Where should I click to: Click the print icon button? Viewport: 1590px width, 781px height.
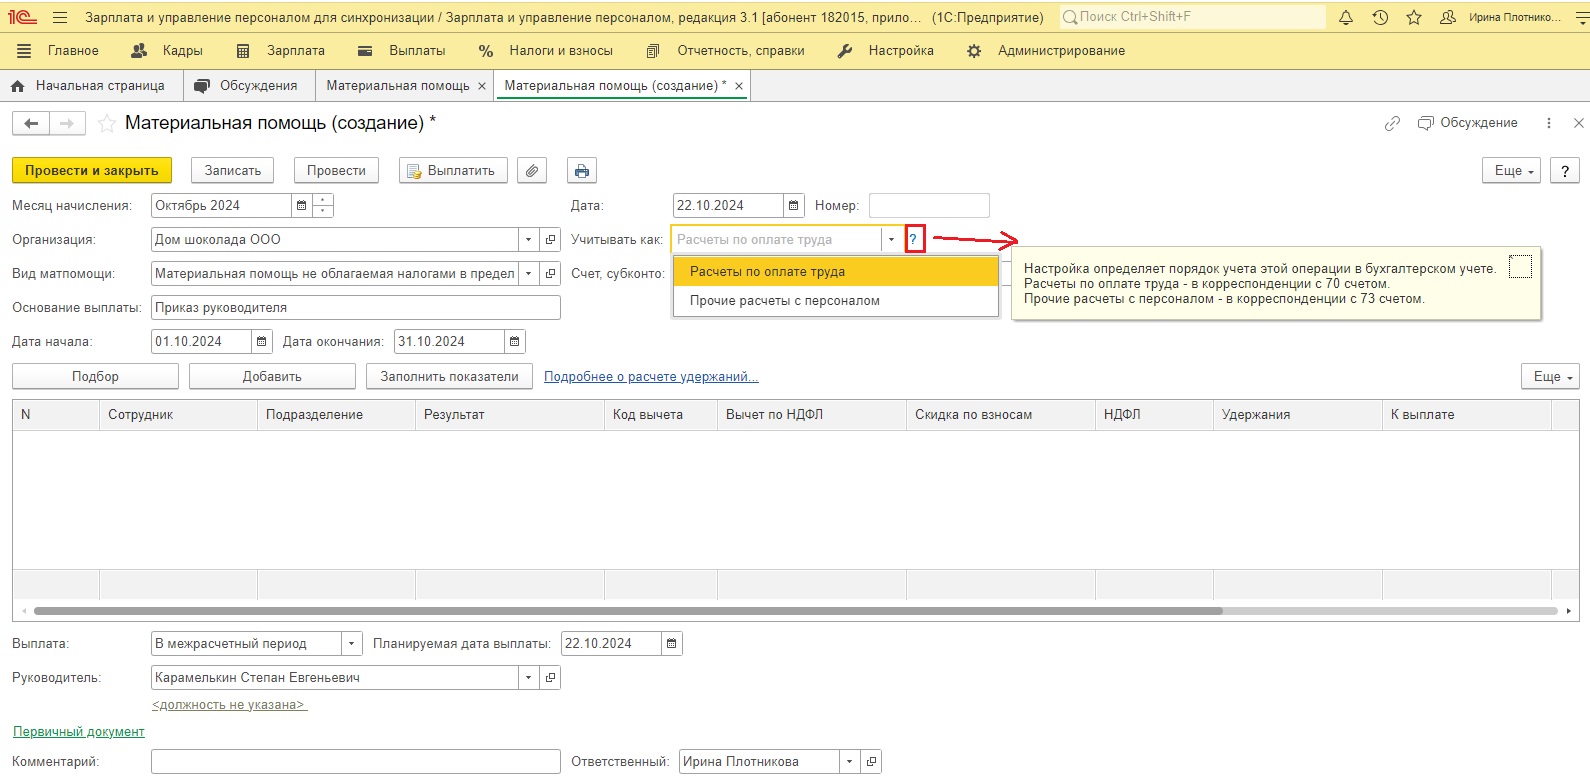click(582, 170)
